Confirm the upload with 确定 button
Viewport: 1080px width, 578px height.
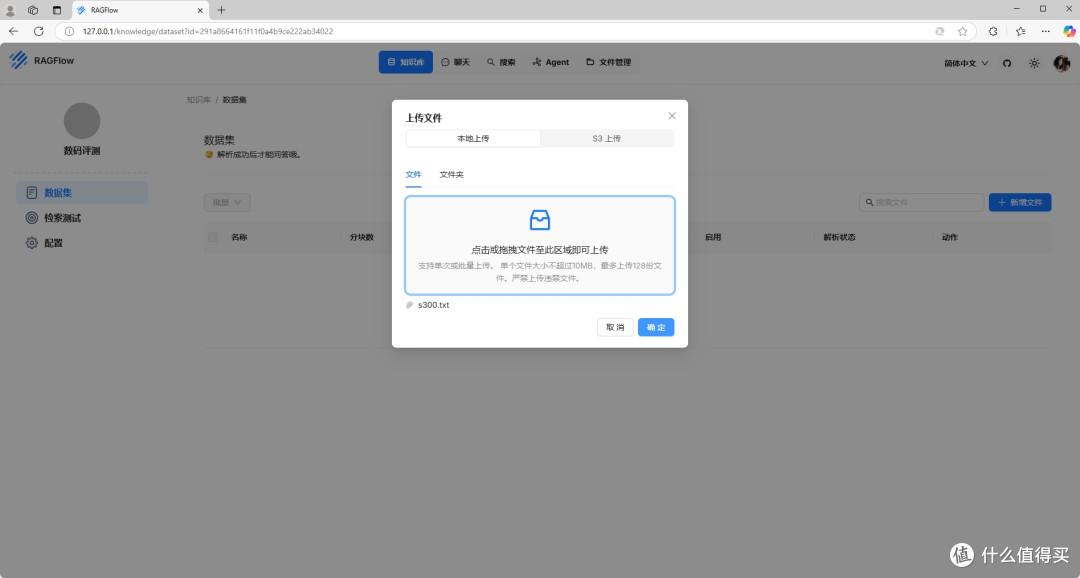[x=656, y=327]
